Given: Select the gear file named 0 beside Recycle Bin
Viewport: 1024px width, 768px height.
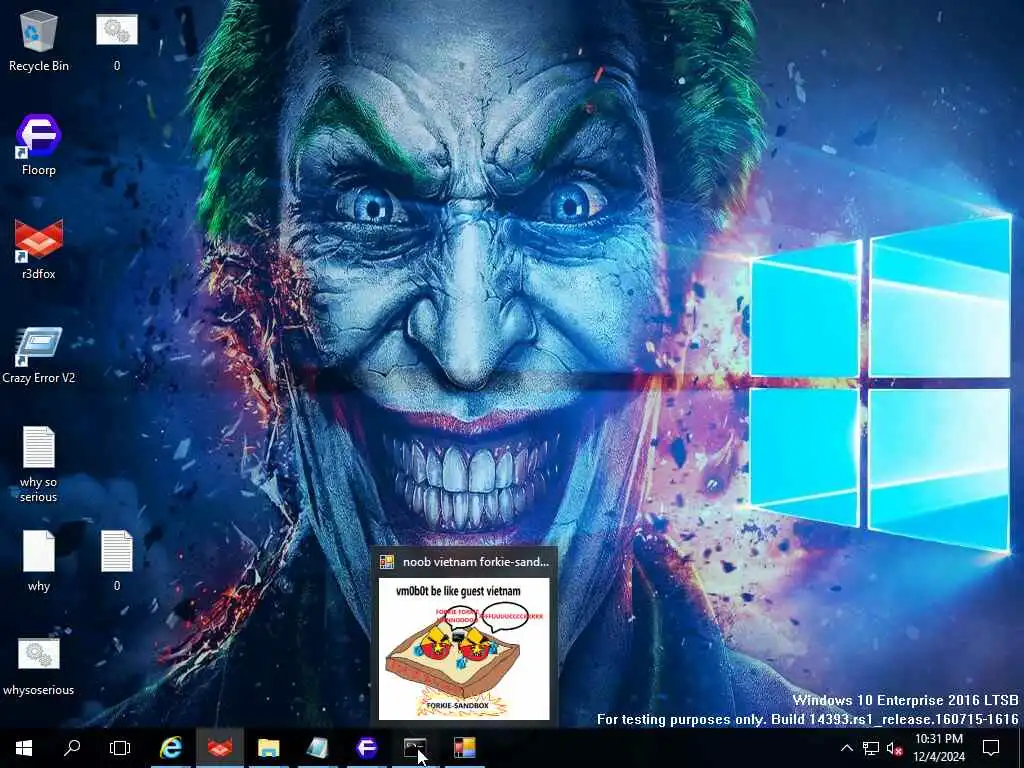Looking at the screenshot, I should coord(117,40).
